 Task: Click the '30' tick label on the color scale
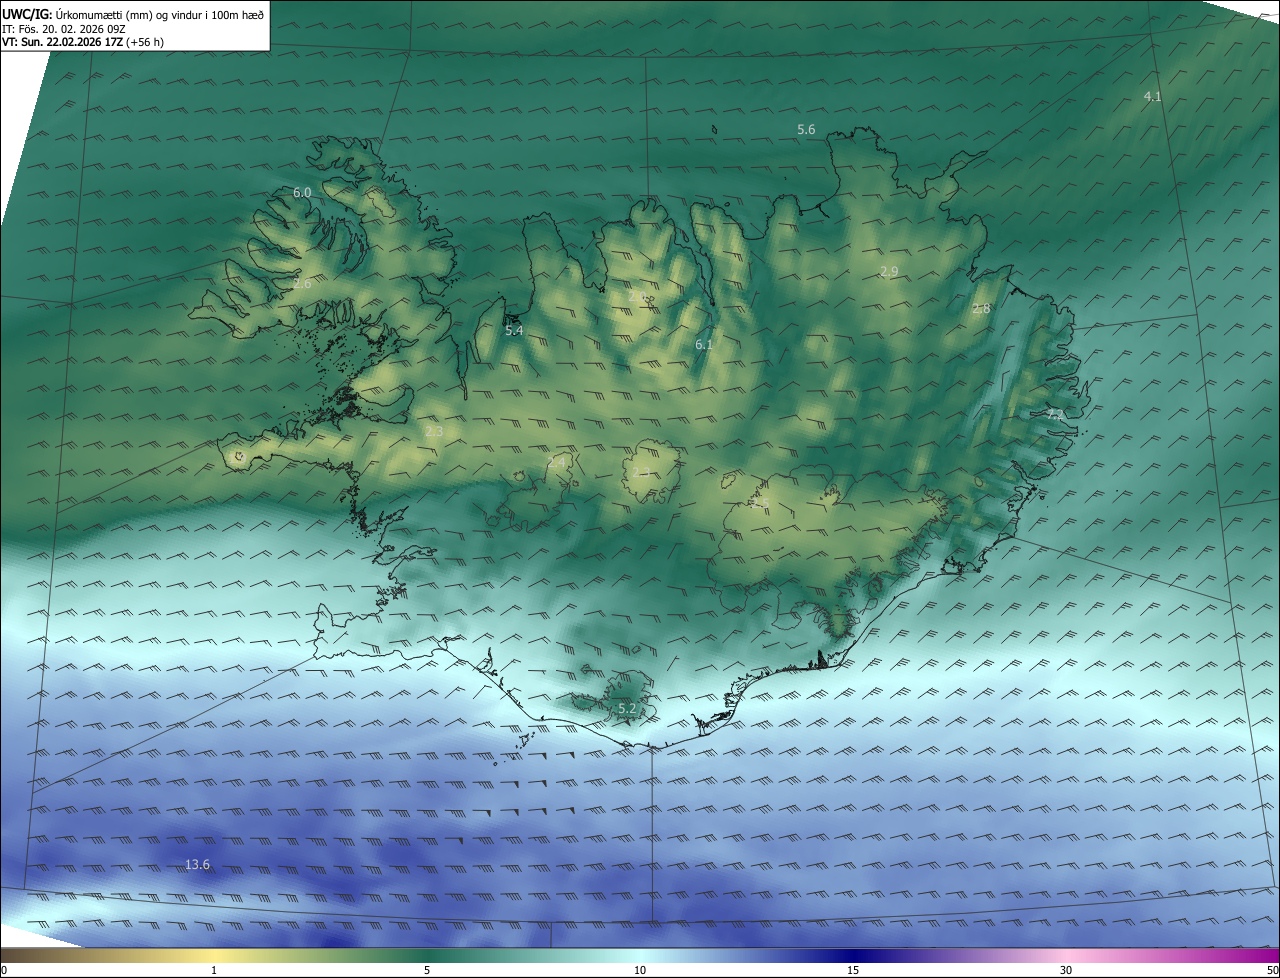(x=1066, y=970)
